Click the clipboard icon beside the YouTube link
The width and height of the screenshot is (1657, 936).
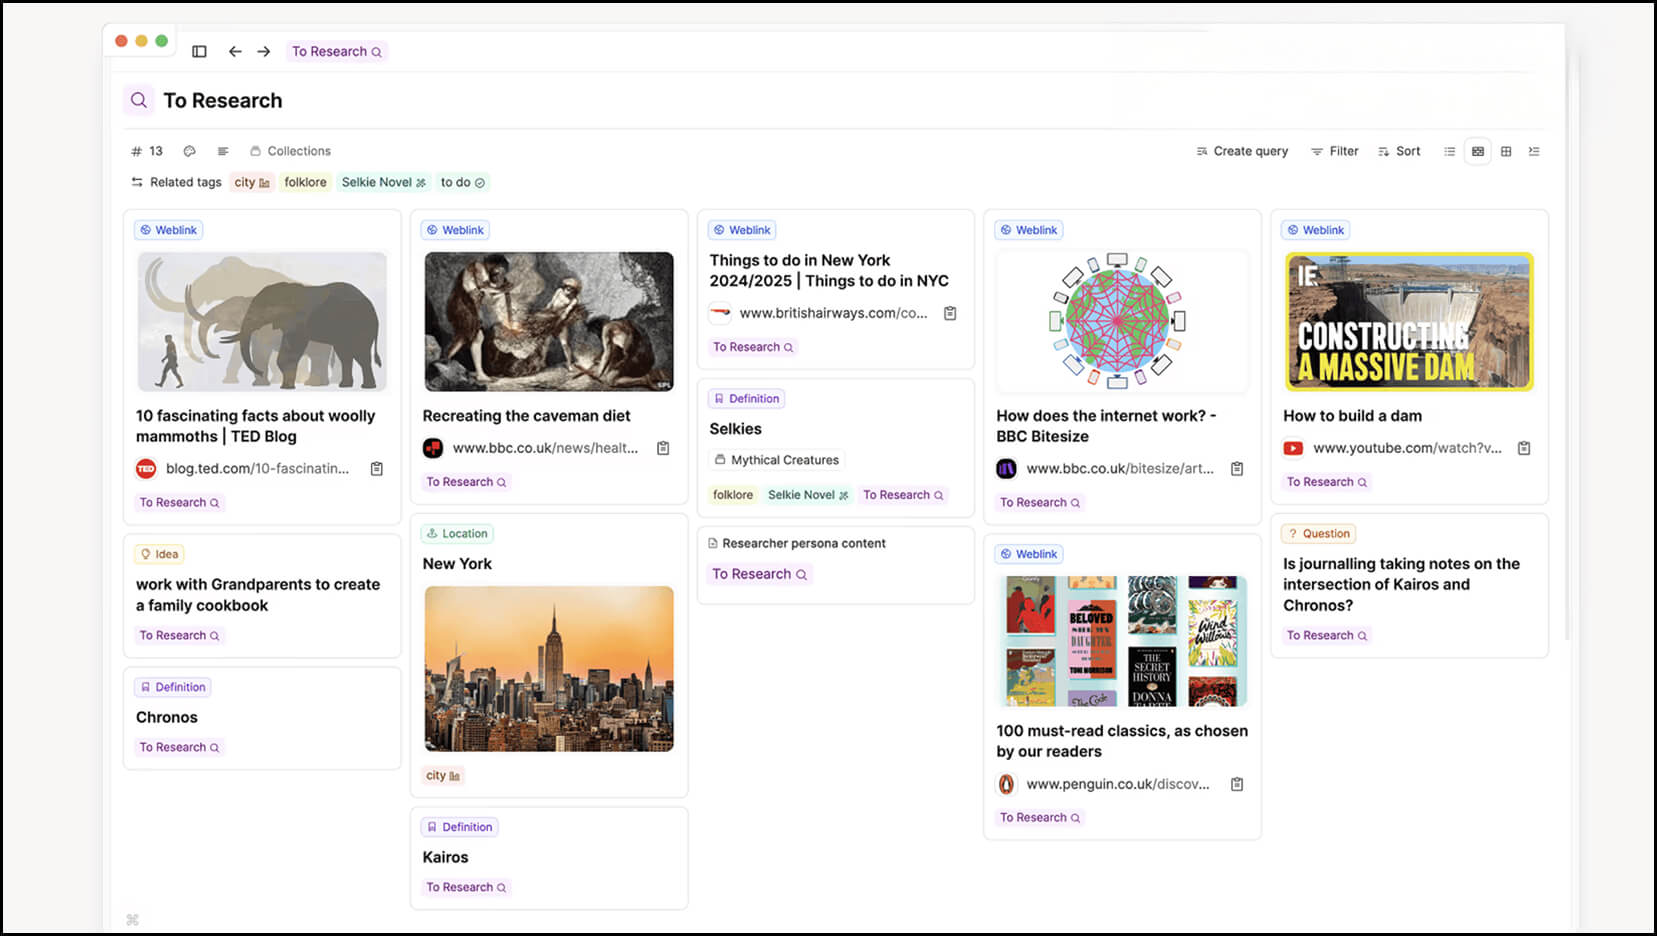(1524, 448)
